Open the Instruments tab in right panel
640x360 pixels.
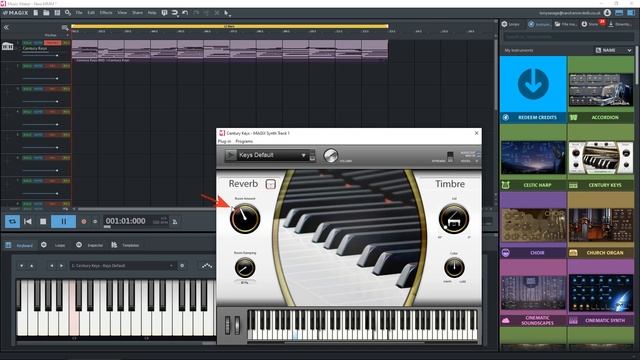click(x=539, y=24)
